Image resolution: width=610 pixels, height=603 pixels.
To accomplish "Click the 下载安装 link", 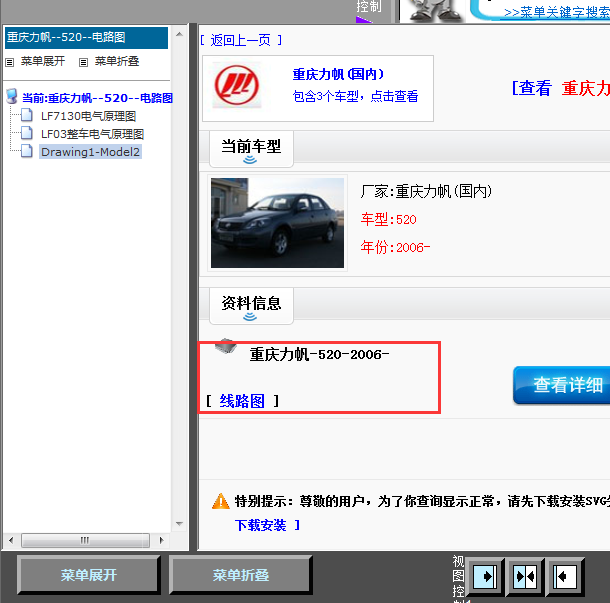I will coord(260,525).
